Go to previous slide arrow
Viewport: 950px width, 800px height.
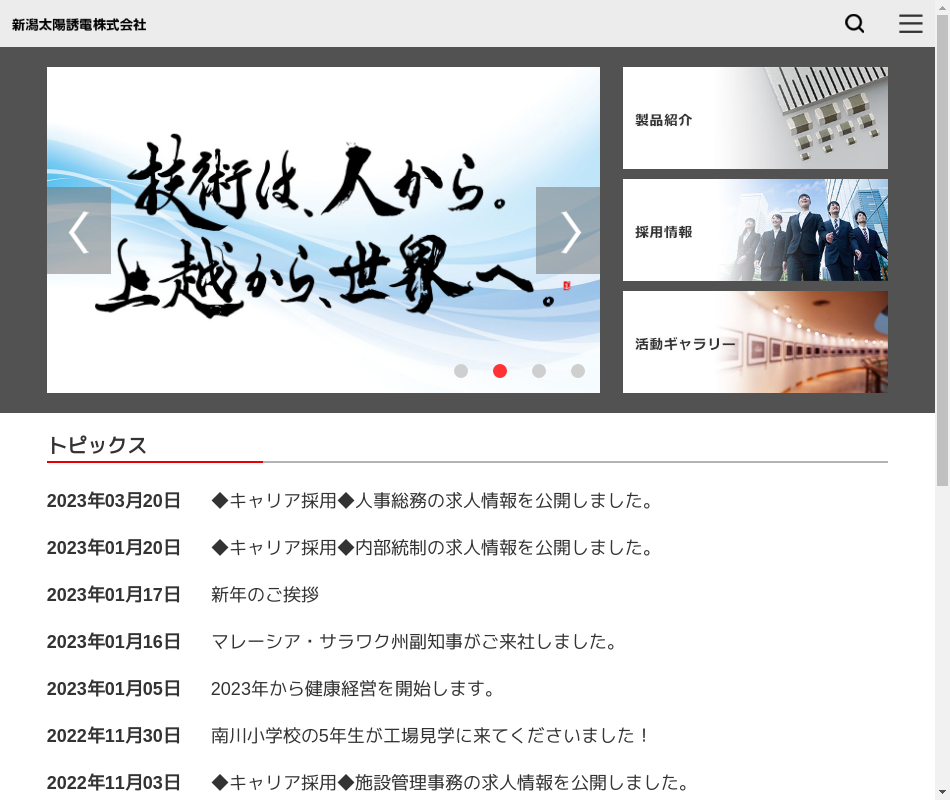coord(79,231)
